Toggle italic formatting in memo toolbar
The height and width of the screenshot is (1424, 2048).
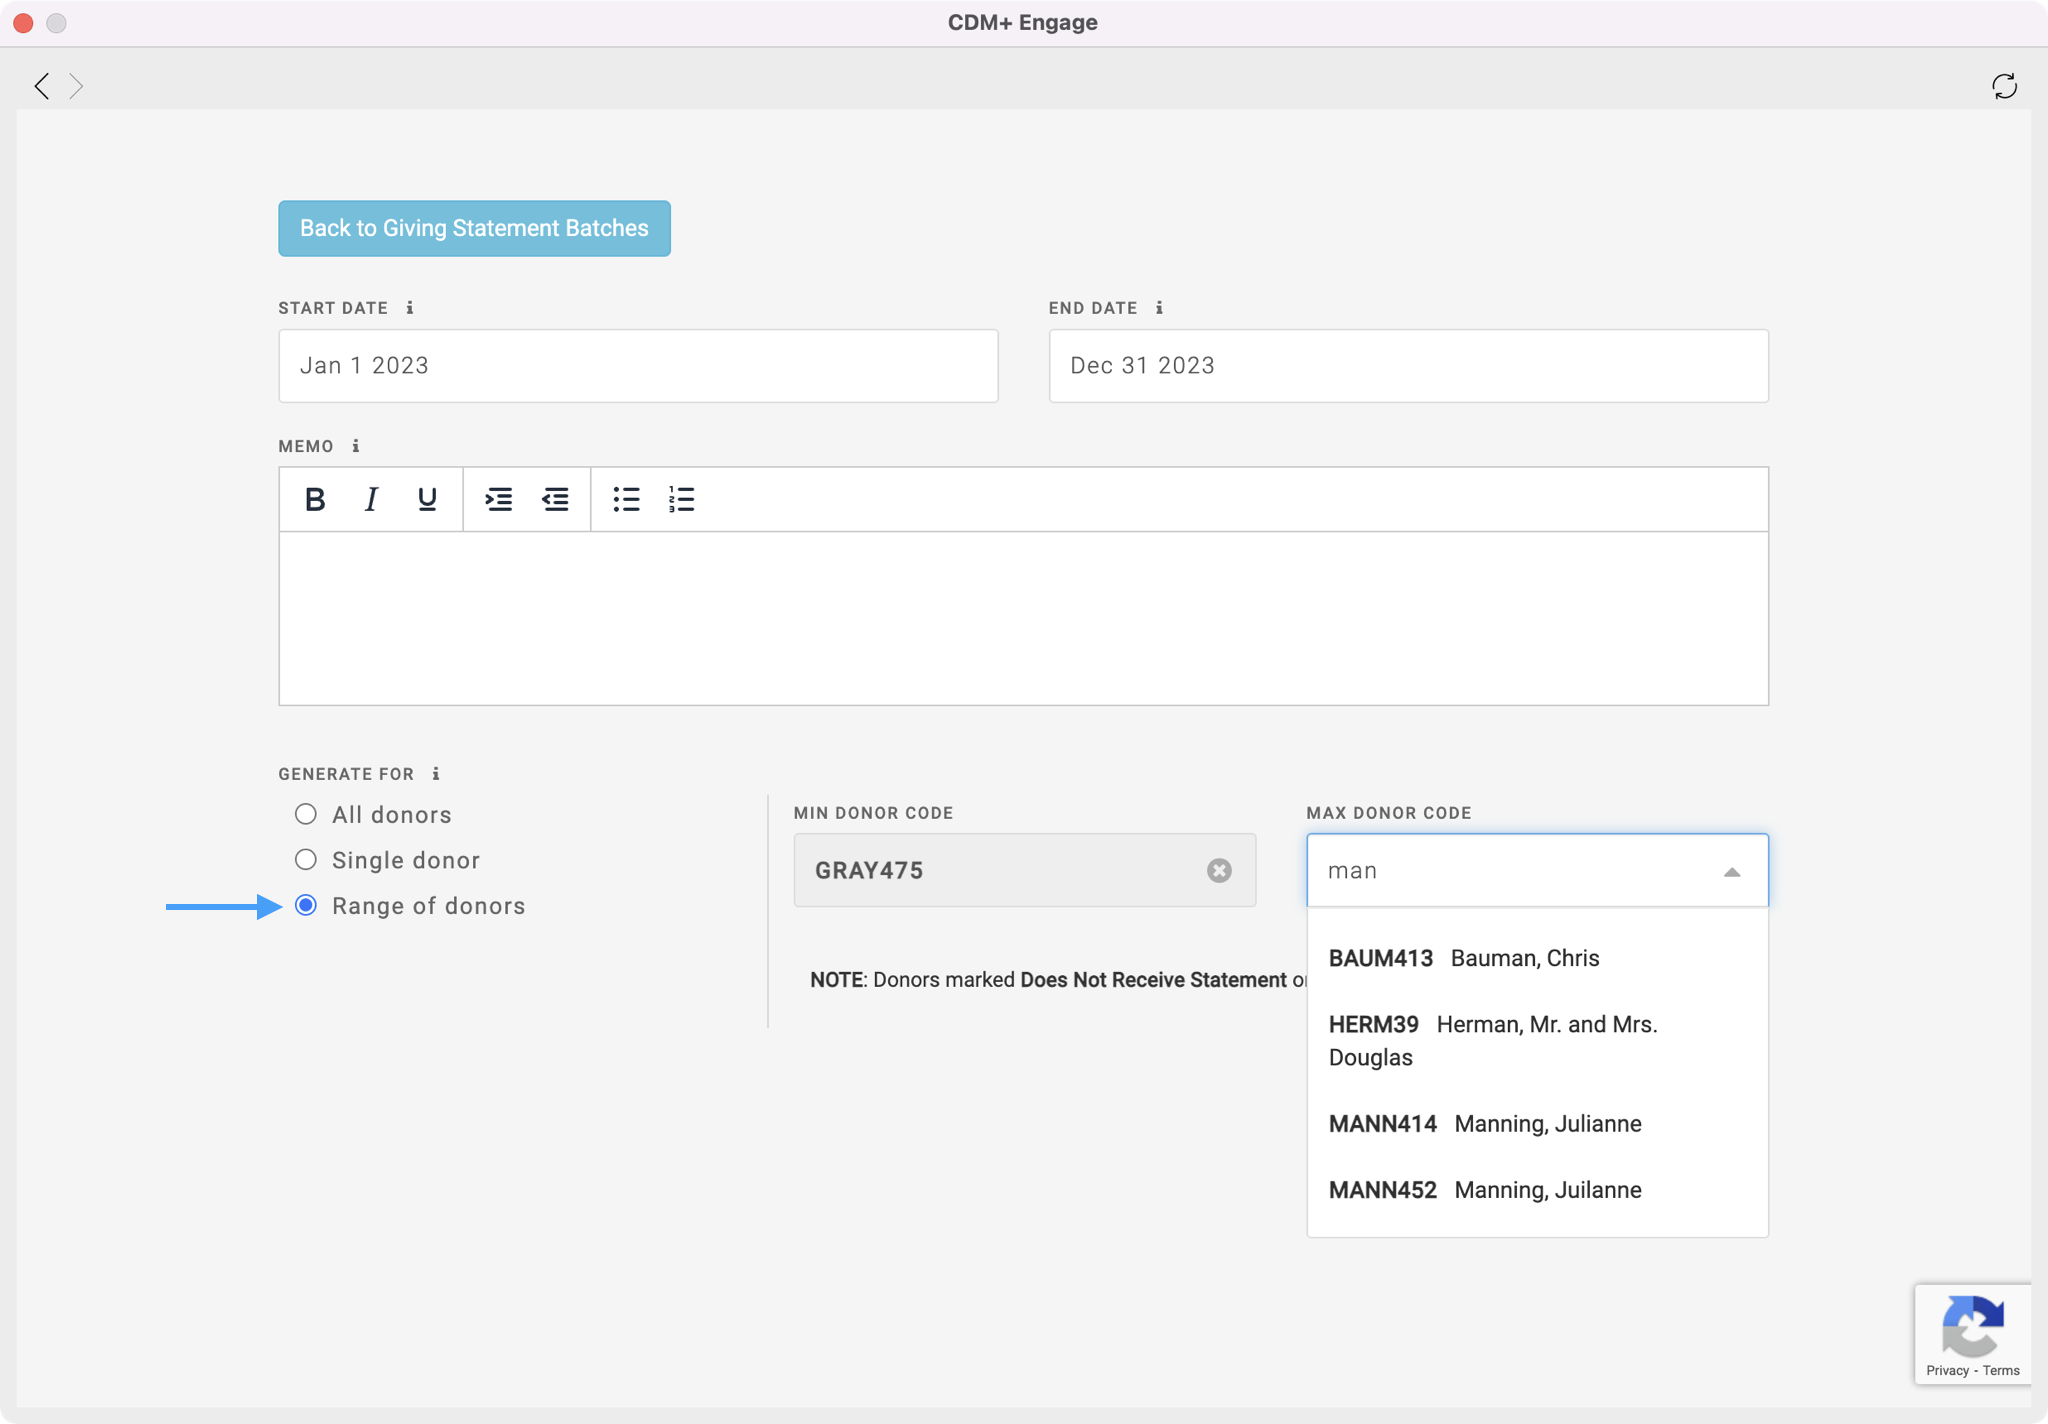point(371,499)
